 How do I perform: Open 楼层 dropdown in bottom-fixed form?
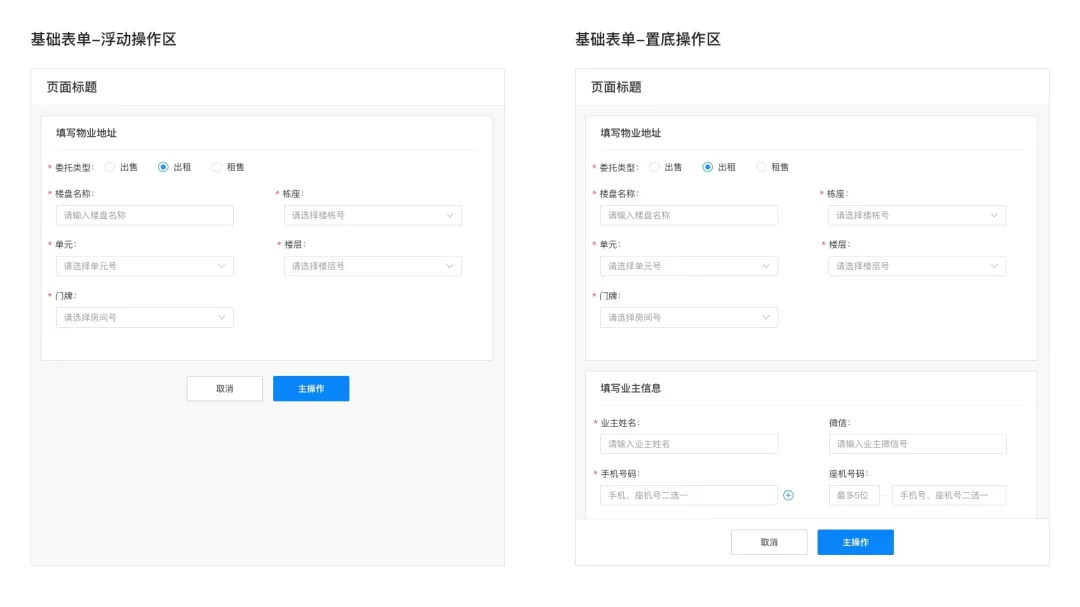(x=917, y=266)
